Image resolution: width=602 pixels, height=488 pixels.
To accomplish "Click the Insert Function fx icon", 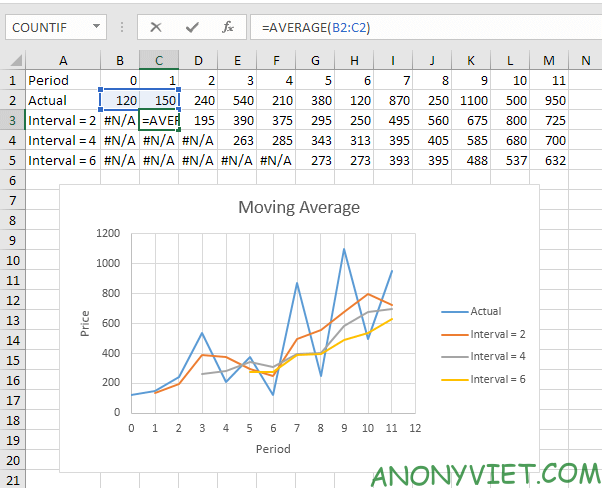I will coord(228,27).
